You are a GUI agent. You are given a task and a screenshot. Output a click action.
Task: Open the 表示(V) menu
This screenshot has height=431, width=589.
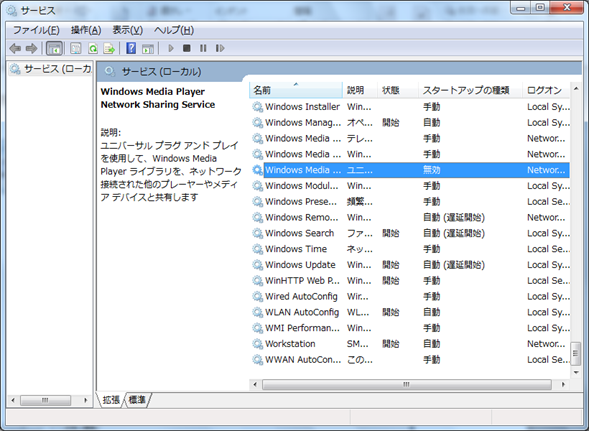(x=128, y=30)
